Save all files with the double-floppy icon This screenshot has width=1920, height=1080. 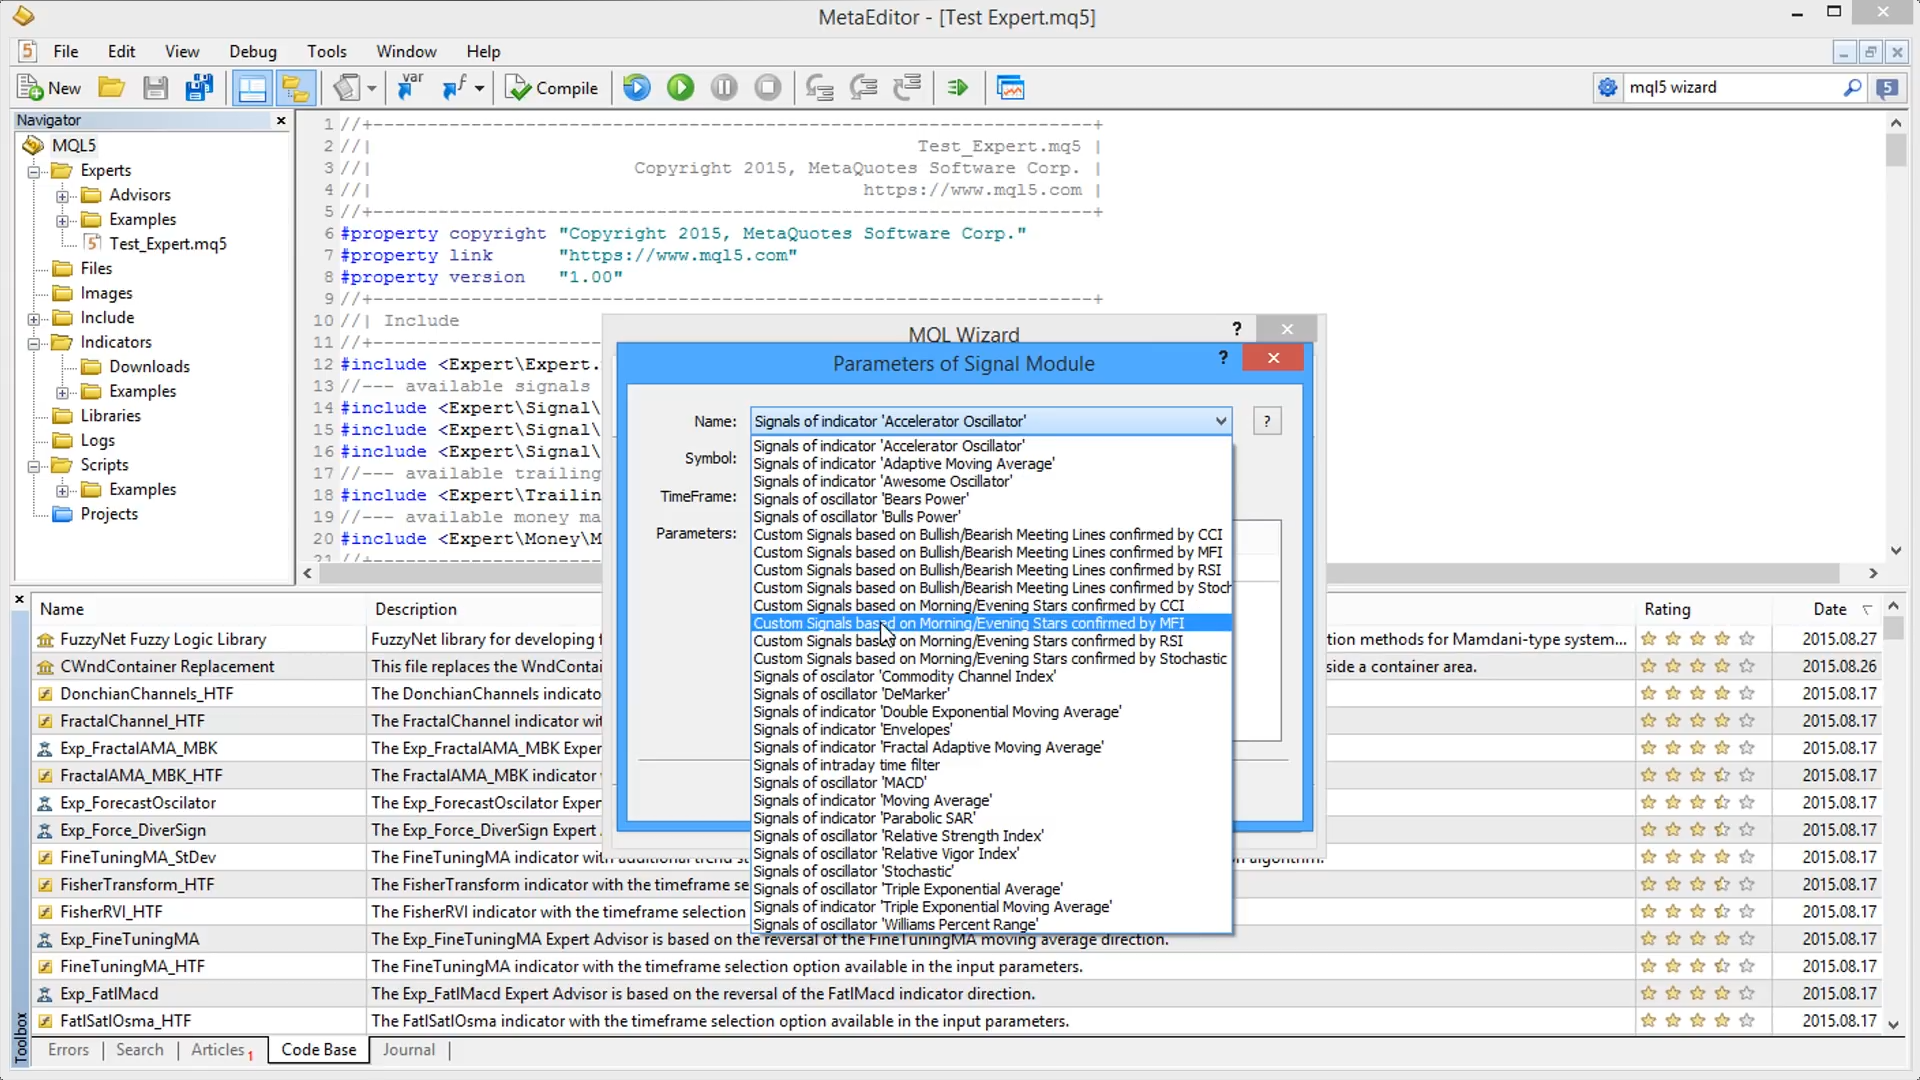pos(199,88)
